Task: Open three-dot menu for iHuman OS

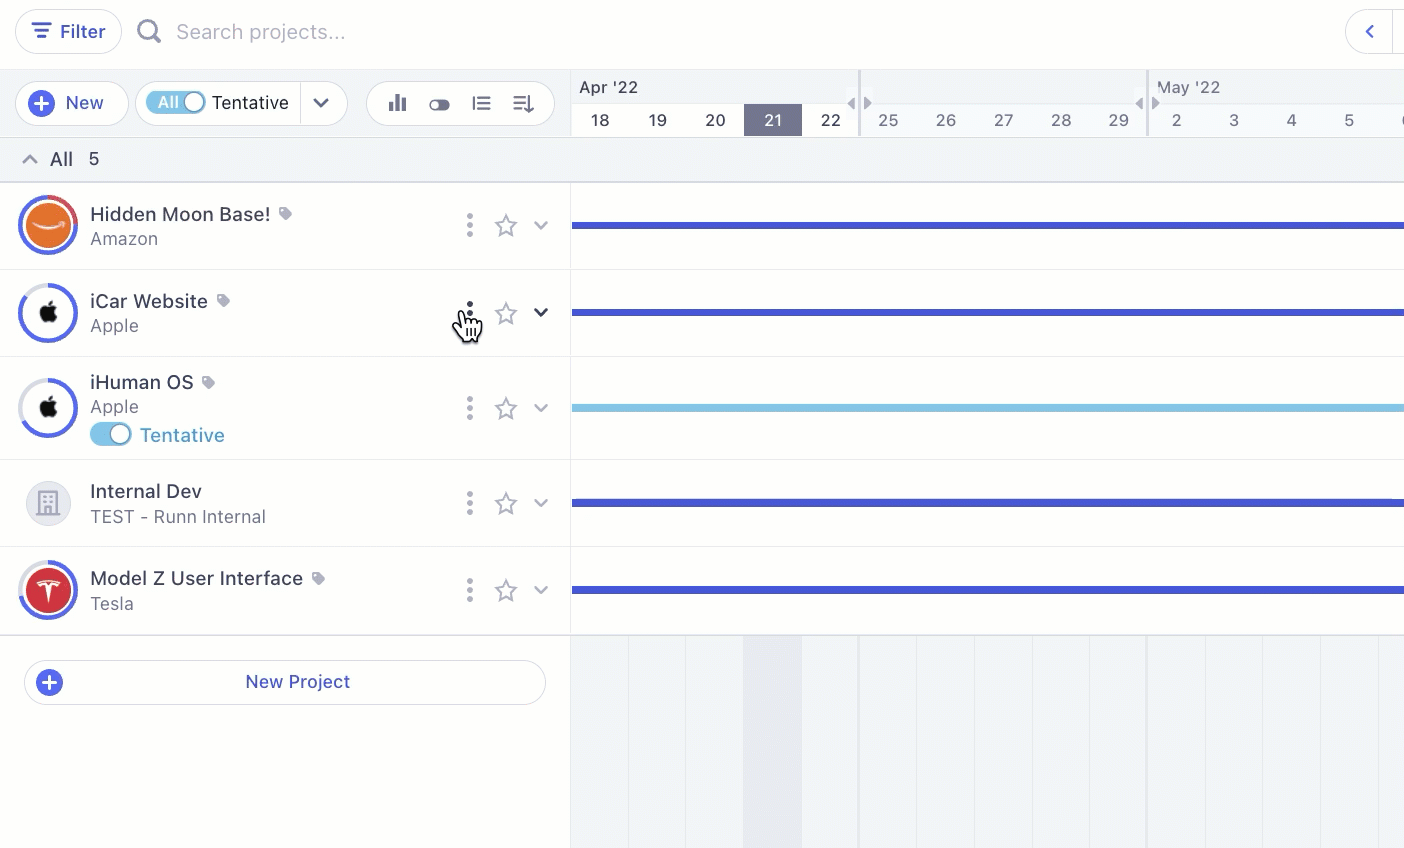Action: pyautogui.click(x=469, y=408)
